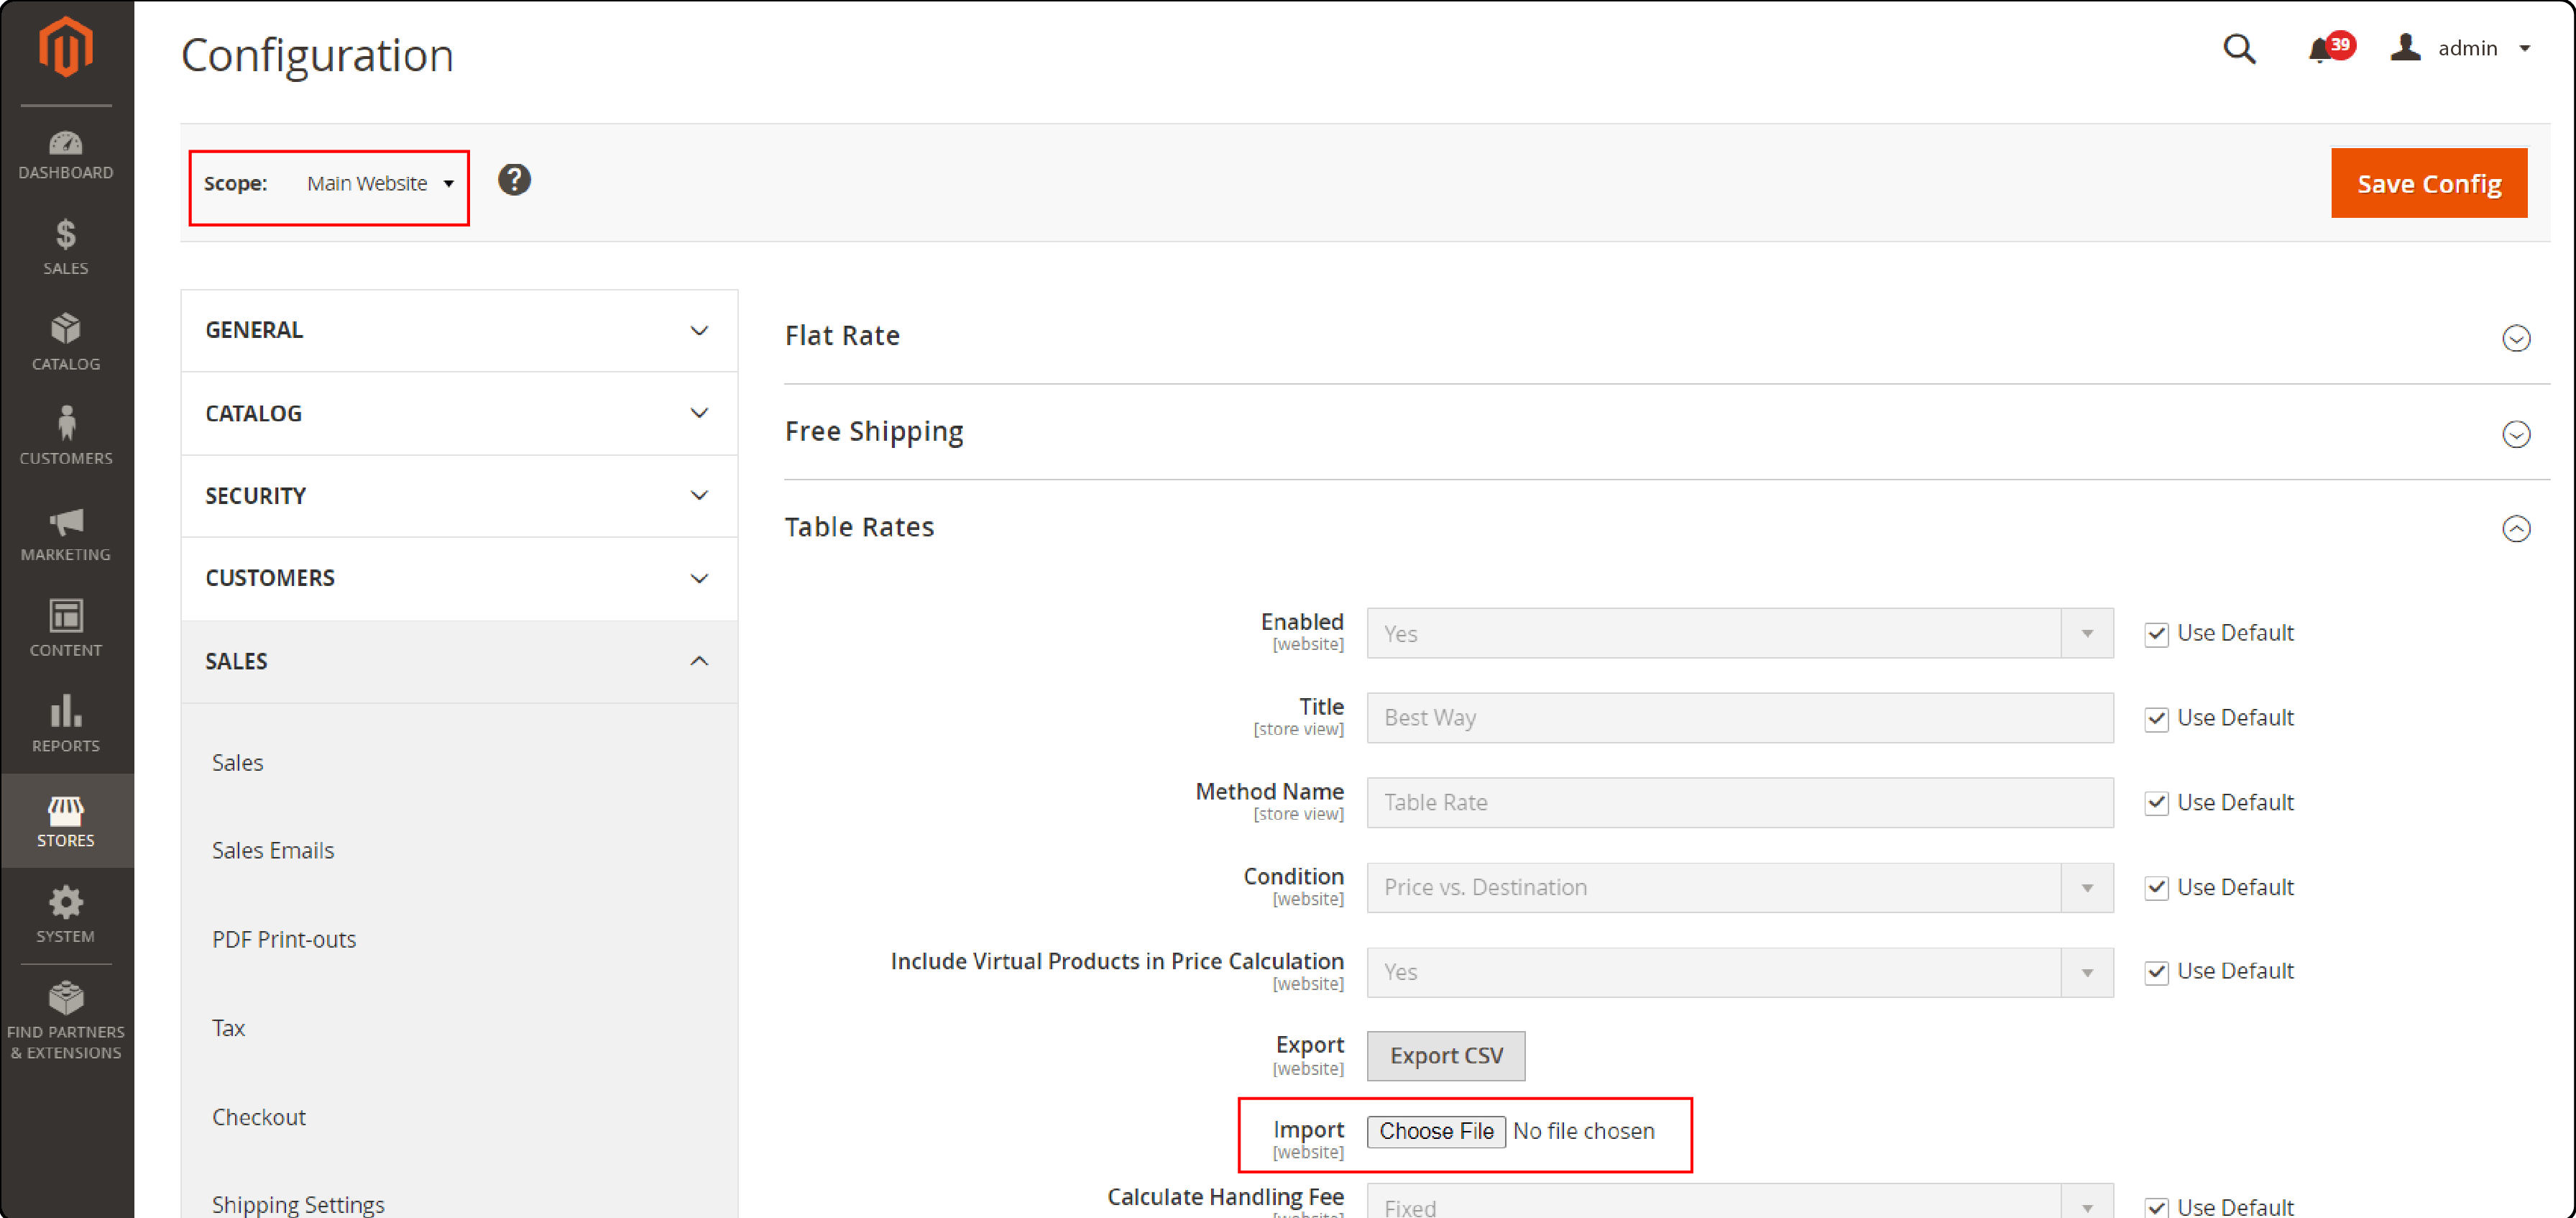Collapse the SALES configuration group
Image resolution: width=2576 pixels, height=1218 pixels.
tap(459, 661)
